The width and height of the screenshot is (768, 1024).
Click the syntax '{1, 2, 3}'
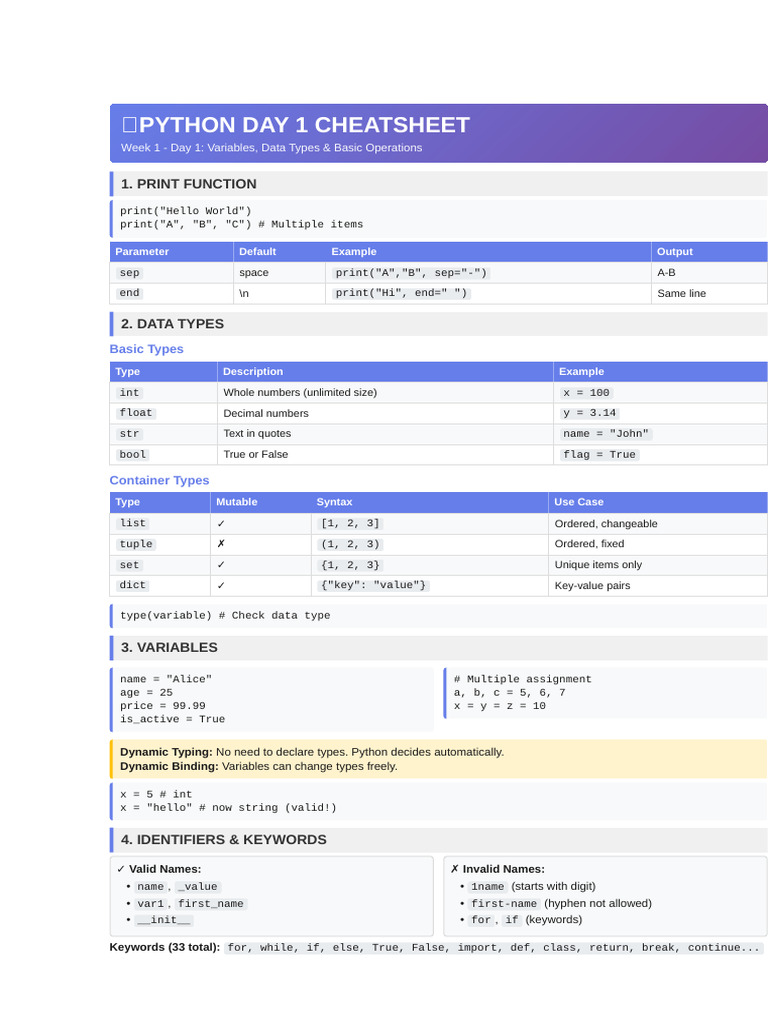350,565
